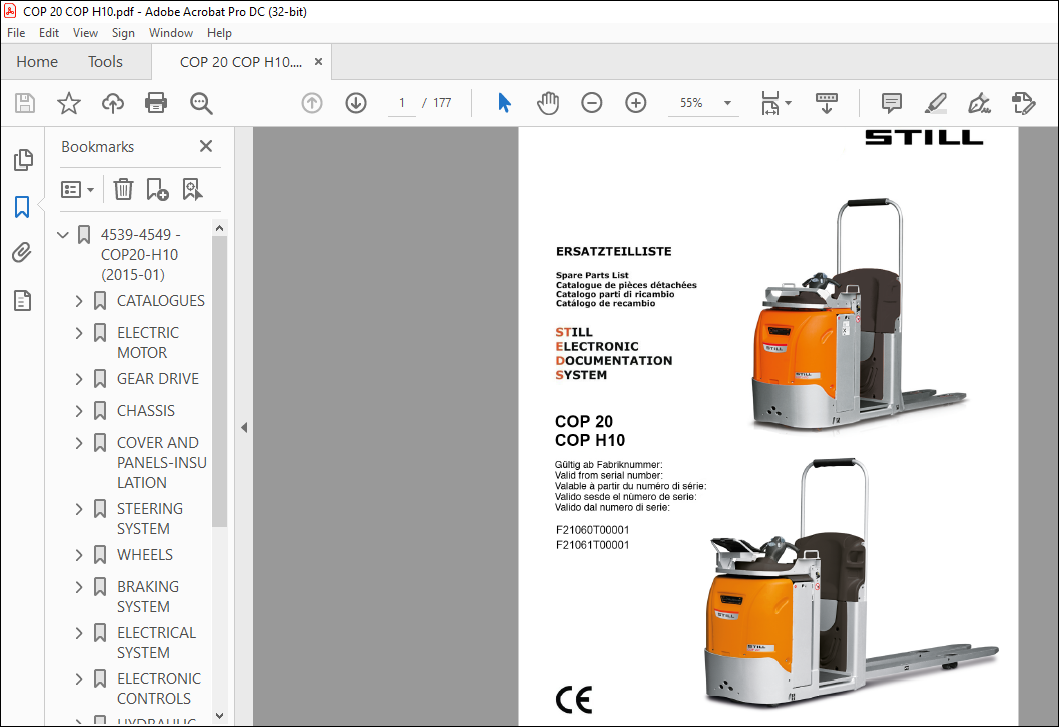Screen dimensions: 1059x727
Task: Add document to starred favorites
Action: tap(68, 103)
